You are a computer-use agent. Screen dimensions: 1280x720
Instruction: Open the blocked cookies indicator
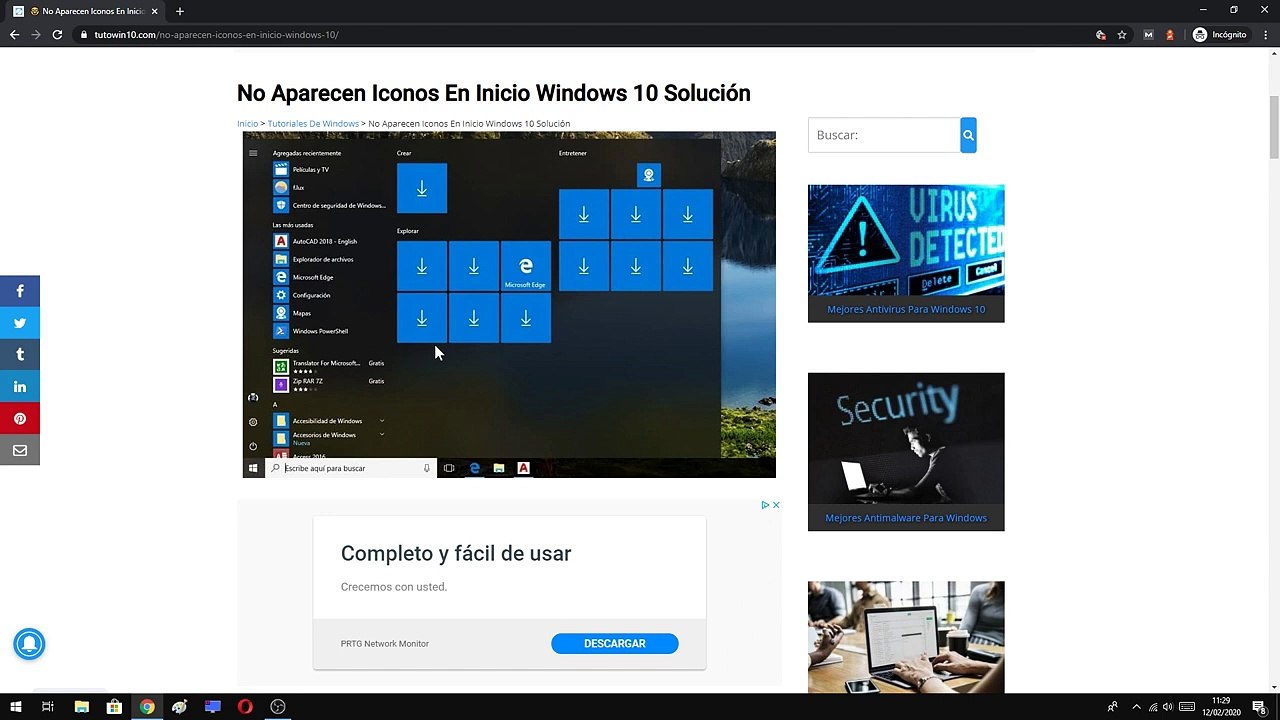(1101, 35)
